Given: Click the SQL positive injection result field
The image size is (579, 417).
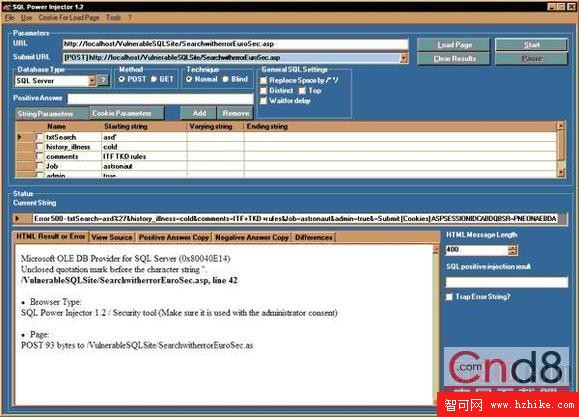Looking at the screenshot, I should (x=507, y=282).
